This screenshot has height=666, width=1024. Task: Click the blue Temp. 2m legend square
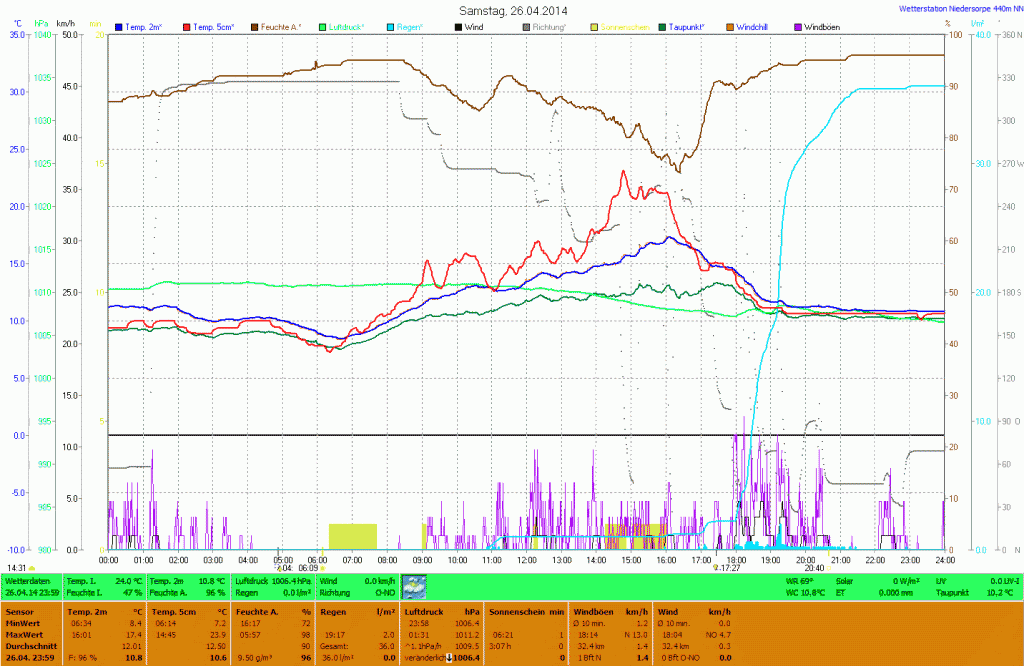(120, 26)
